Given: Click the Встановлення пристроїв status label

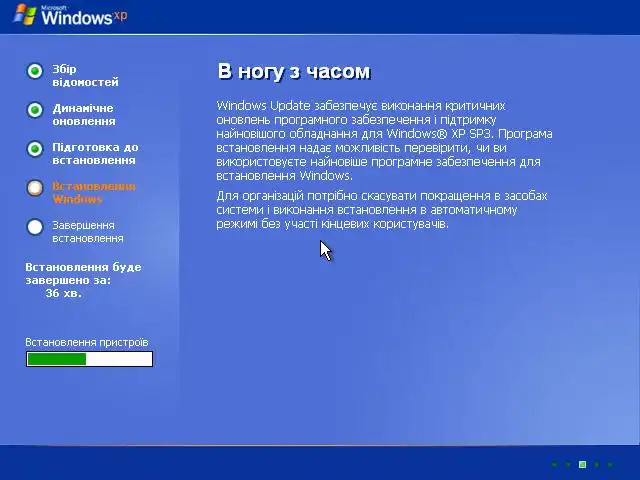Looking at the screenshot, I should point(87,342).
